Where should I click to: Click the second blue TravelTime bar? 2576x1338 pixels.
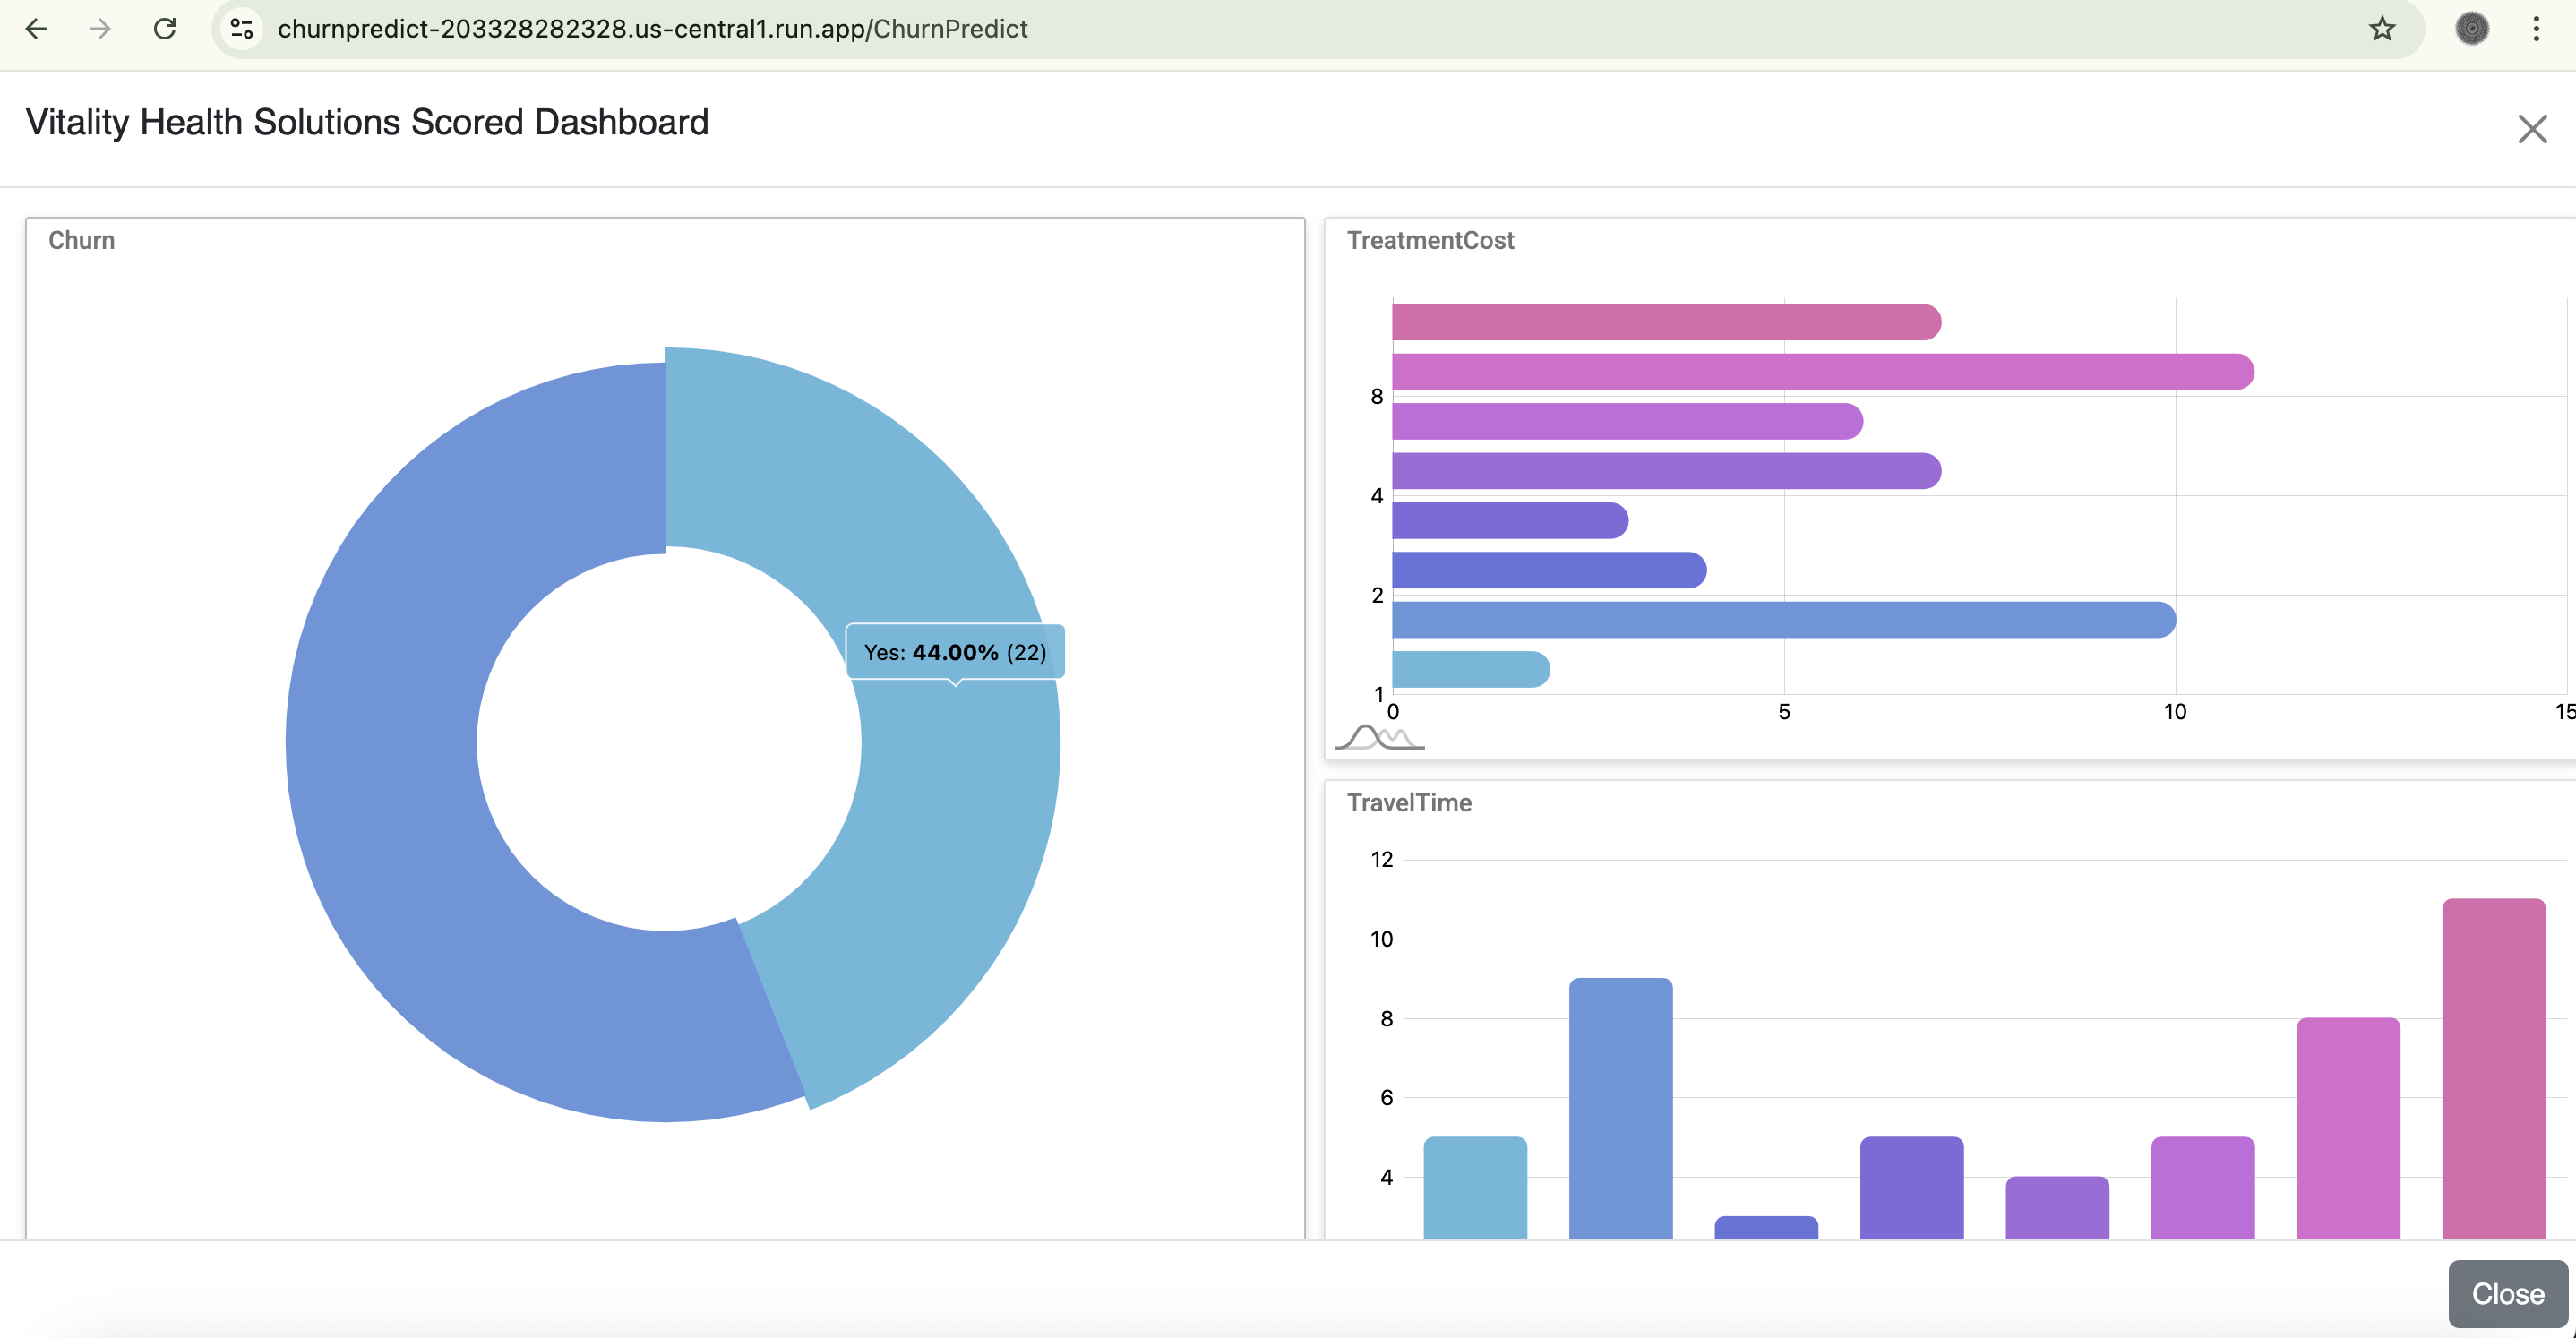1620,1110
